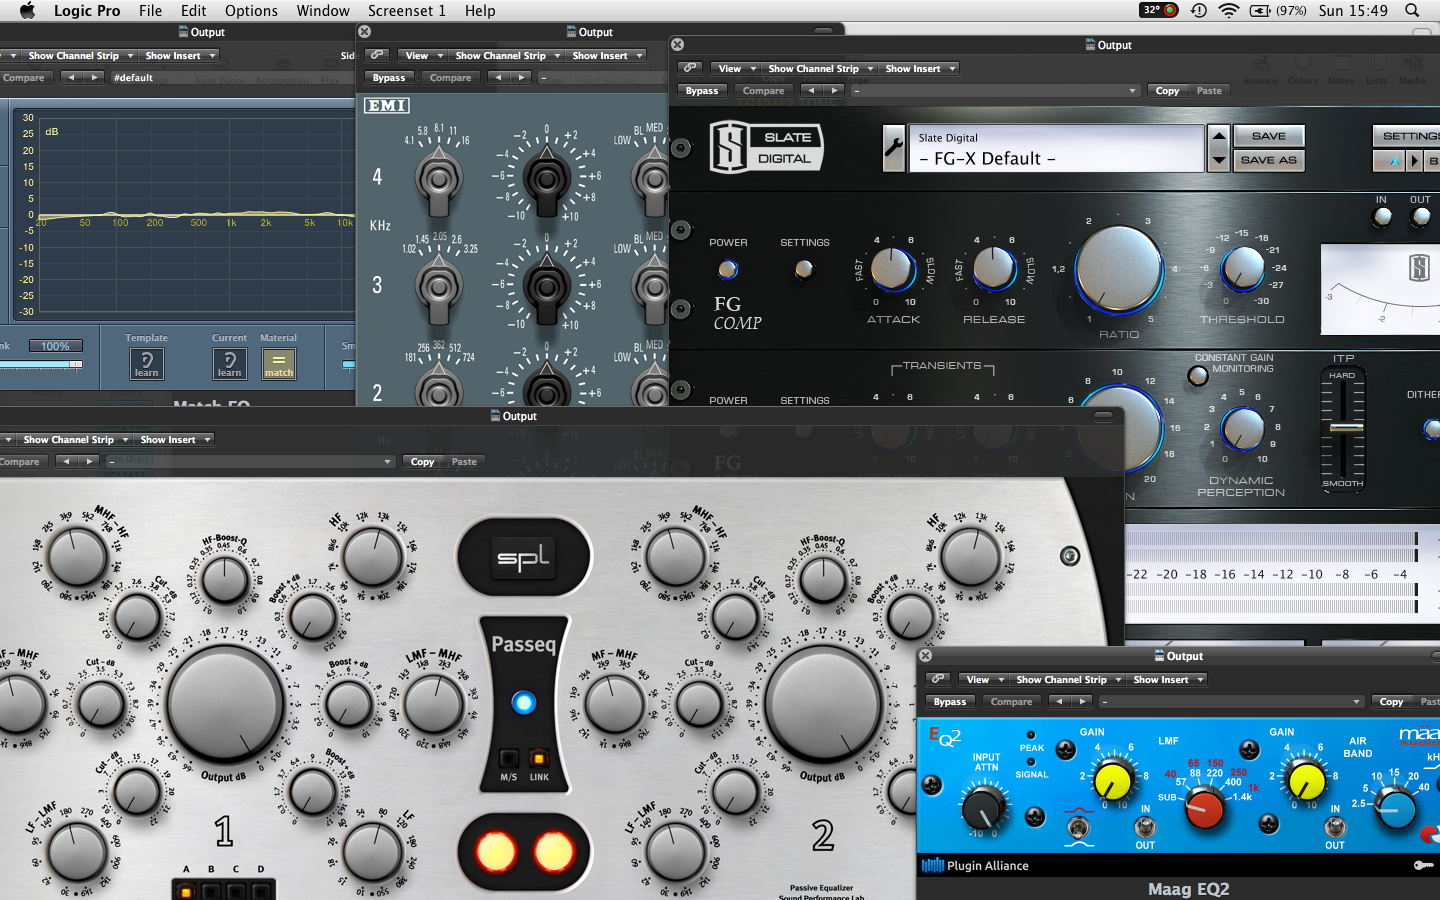Image resolution: width=1440 pixels, height=900 pixels.
Task: Open Show Channel Strip dropdown in Slate Digital window
Action: (819, 68)
